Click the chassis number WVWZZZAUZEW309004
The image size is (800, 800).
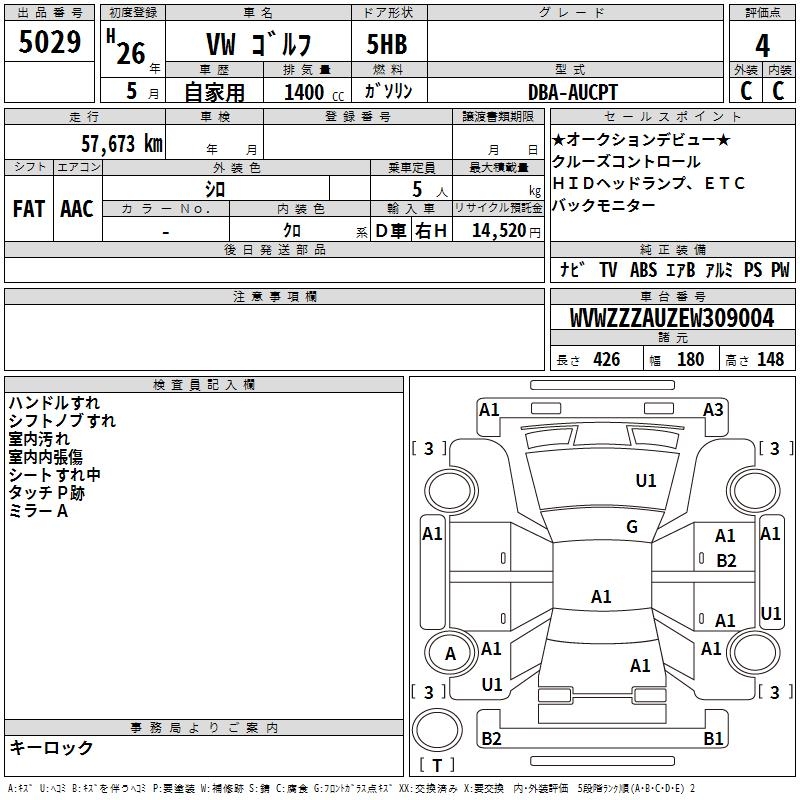pos(671,319)
